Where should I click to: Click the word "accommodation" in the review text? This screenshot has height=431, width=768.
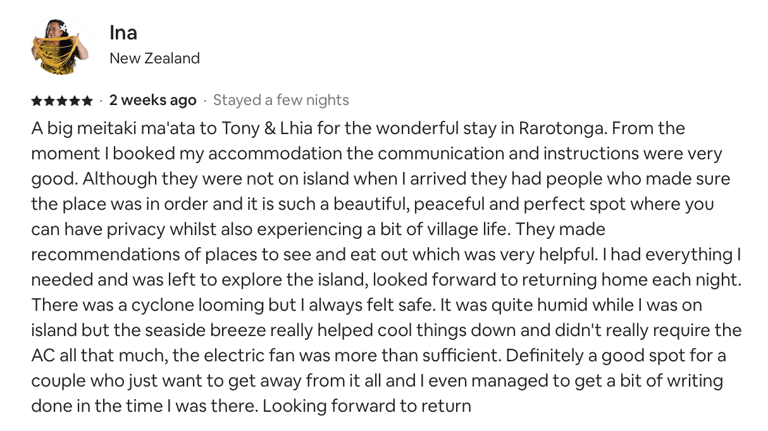pyautogui.click(x=275, y=154)
